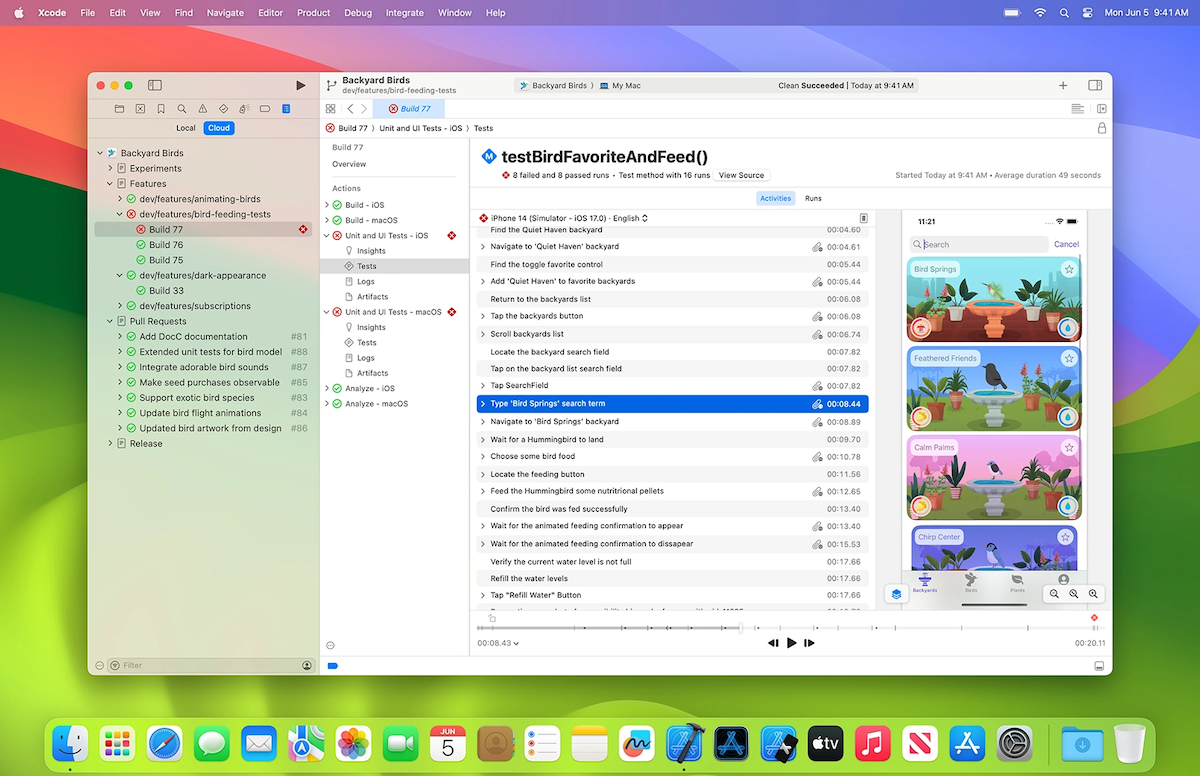The image size is (1200, 776).
Task: Click the View Source button
Action: tap(741, 175)
